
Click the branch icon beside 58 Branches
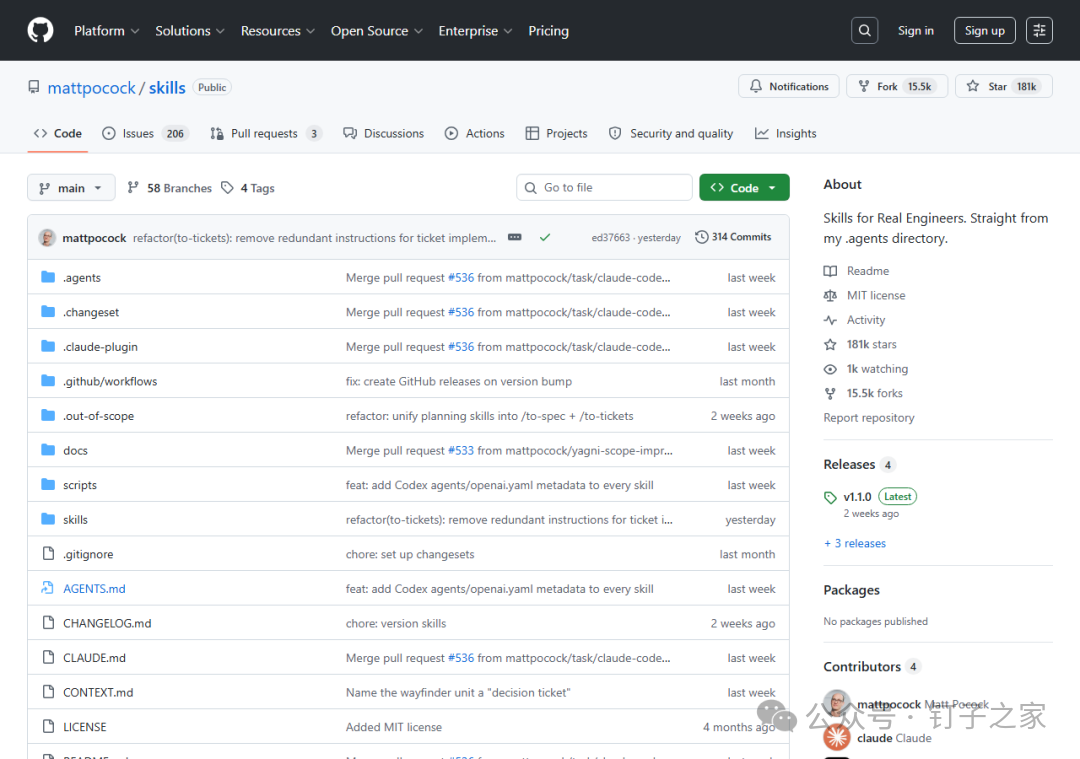[133, 187]
